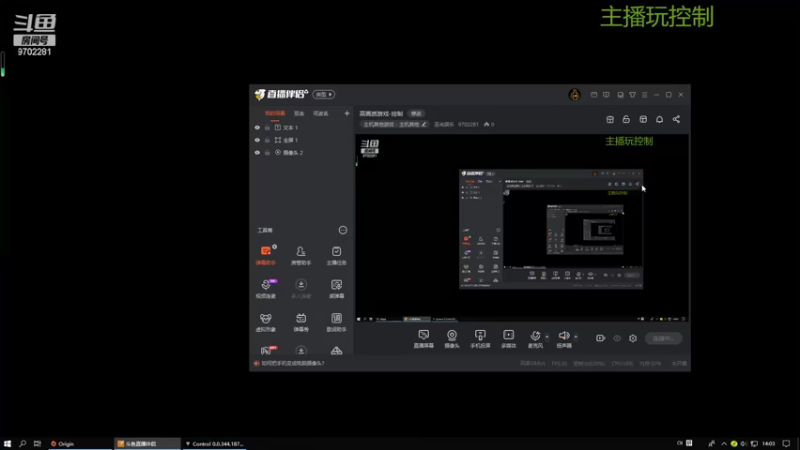Open the download-arrow tool beside 视频连麦
Image resolution: width=800 pixels, height=450 pixels.
[301, 289]
